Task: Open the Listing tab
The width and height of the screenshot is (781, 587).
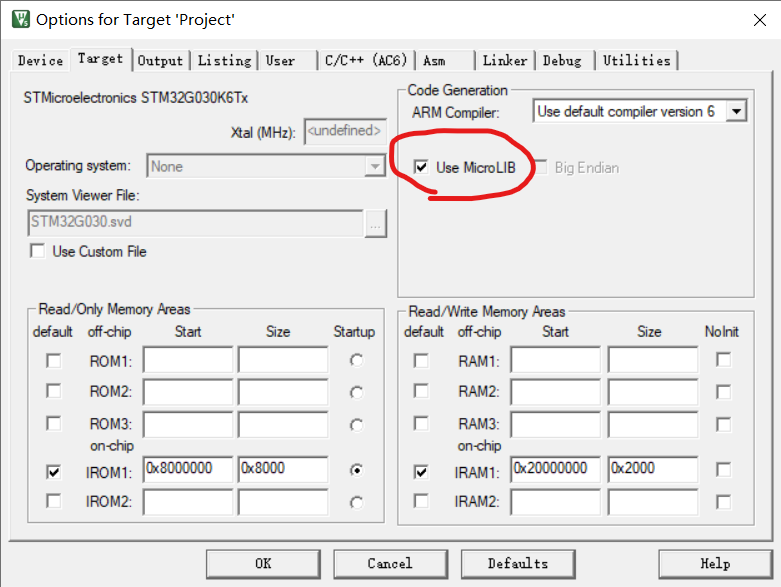Action: (225, 61)
